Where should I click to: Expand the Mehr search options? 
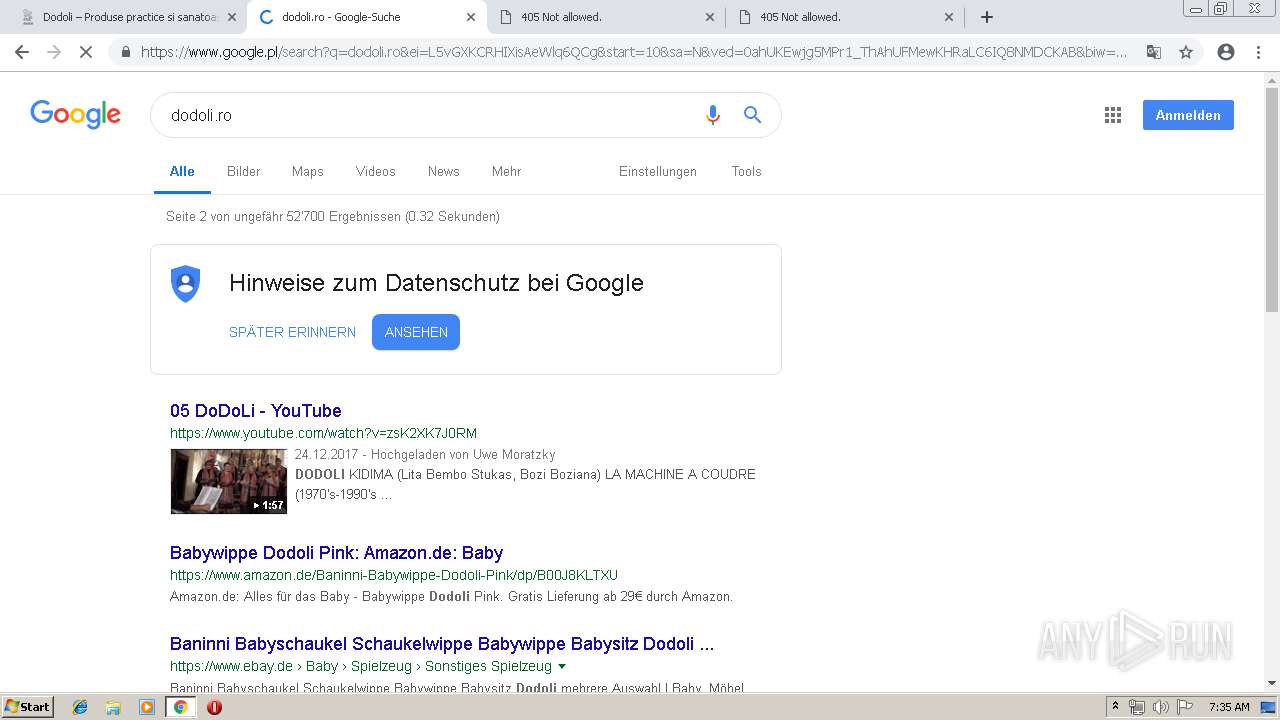pyautogui.click(x=507, y=171)
